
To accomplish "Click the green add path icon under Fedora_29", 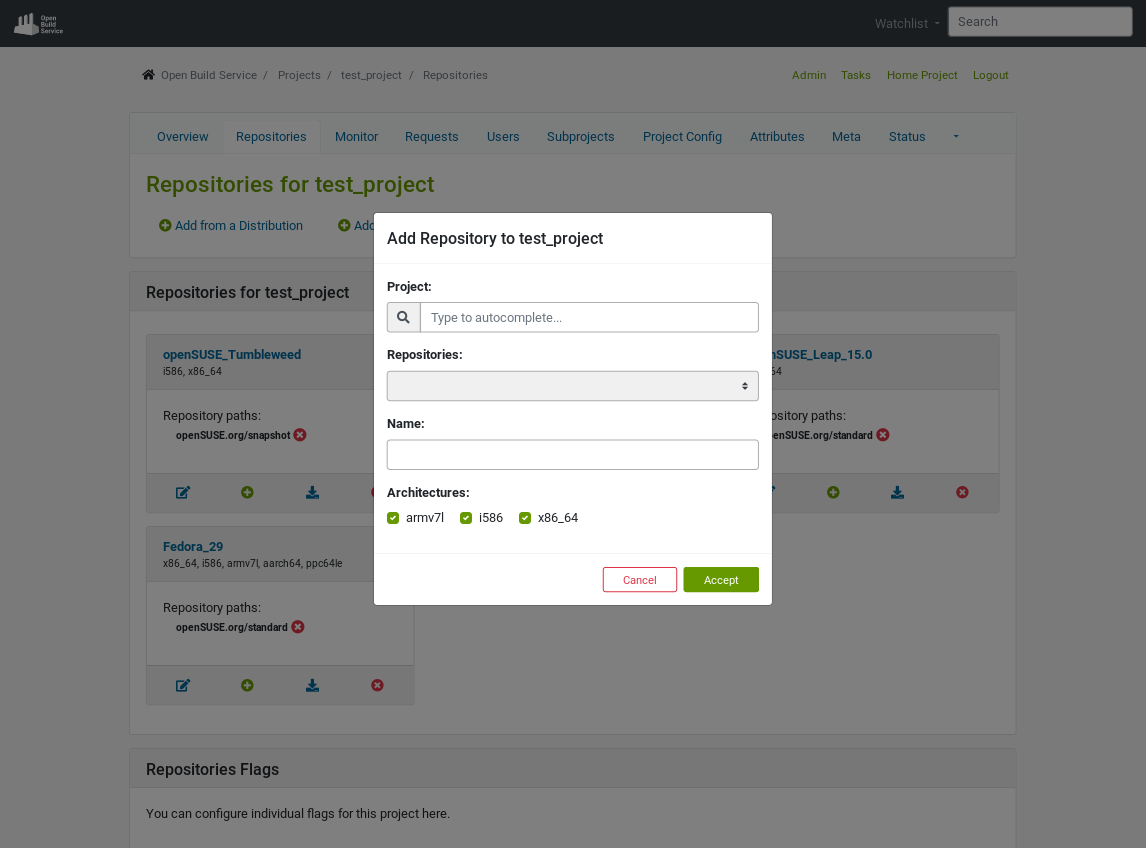I will (247, 685).
